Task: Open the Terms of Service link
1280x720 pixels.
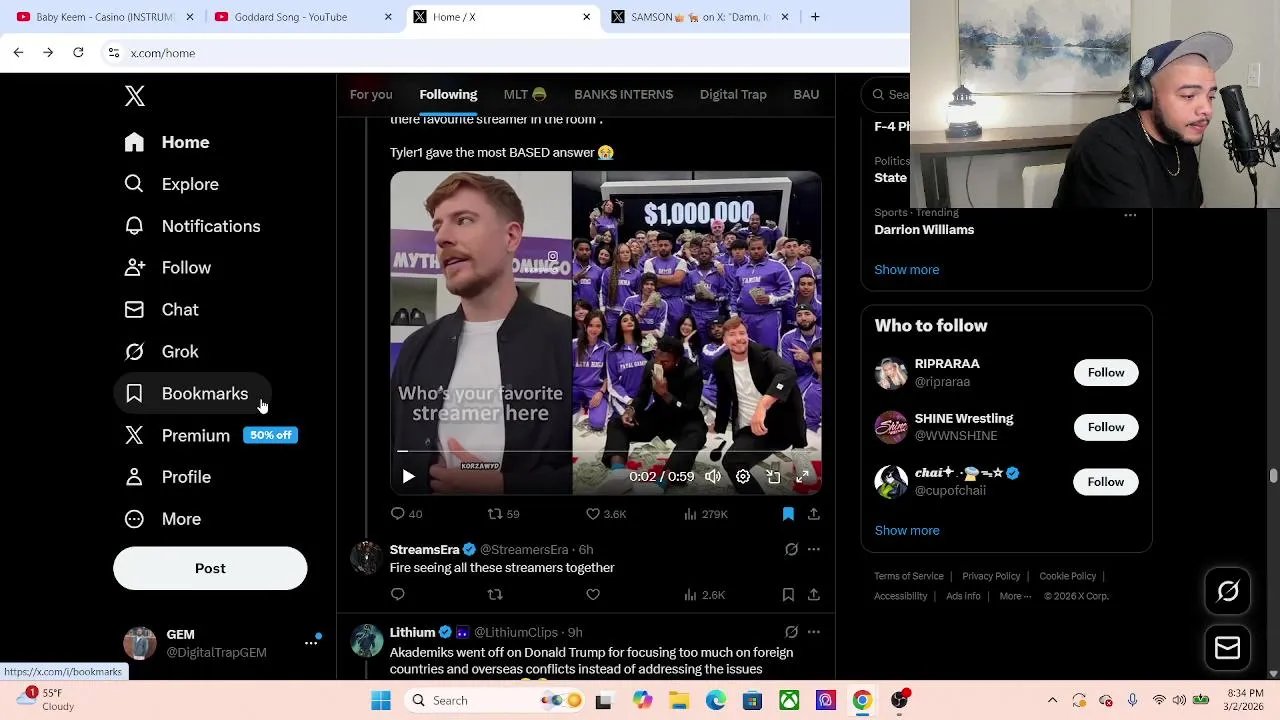Action: point(909,576)
